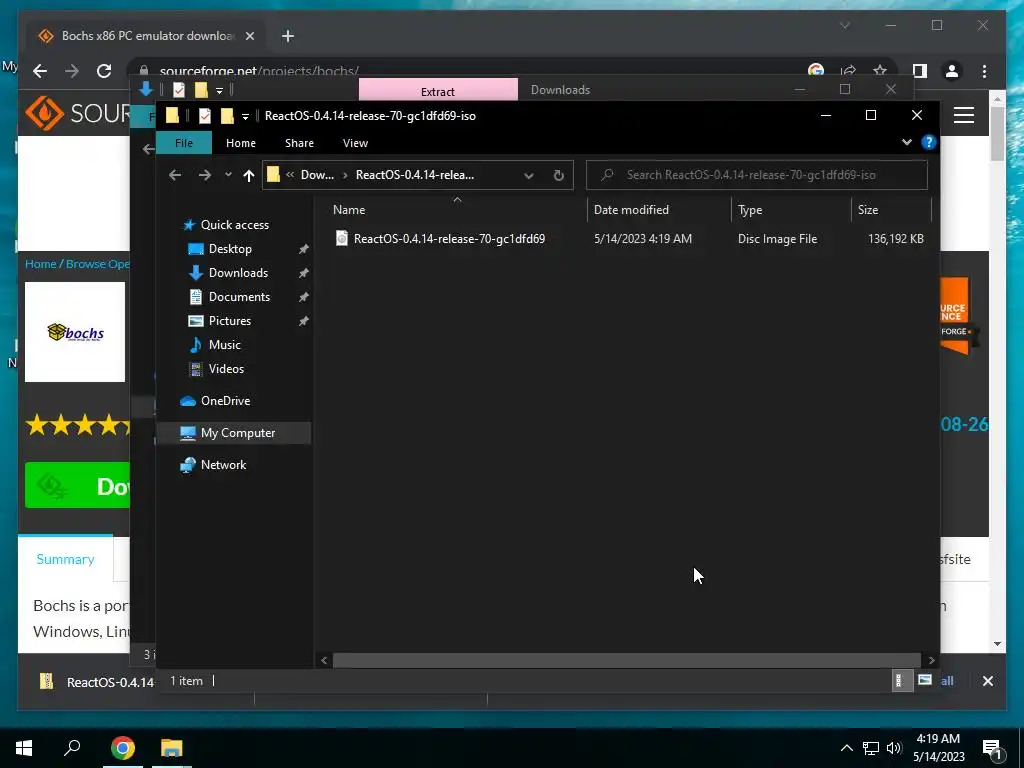Open the ReactOS-0.4.14-release-70-gc1dfd69 disc image file
Viewport: 1024px width, 768px height.
tap(449, 239)
